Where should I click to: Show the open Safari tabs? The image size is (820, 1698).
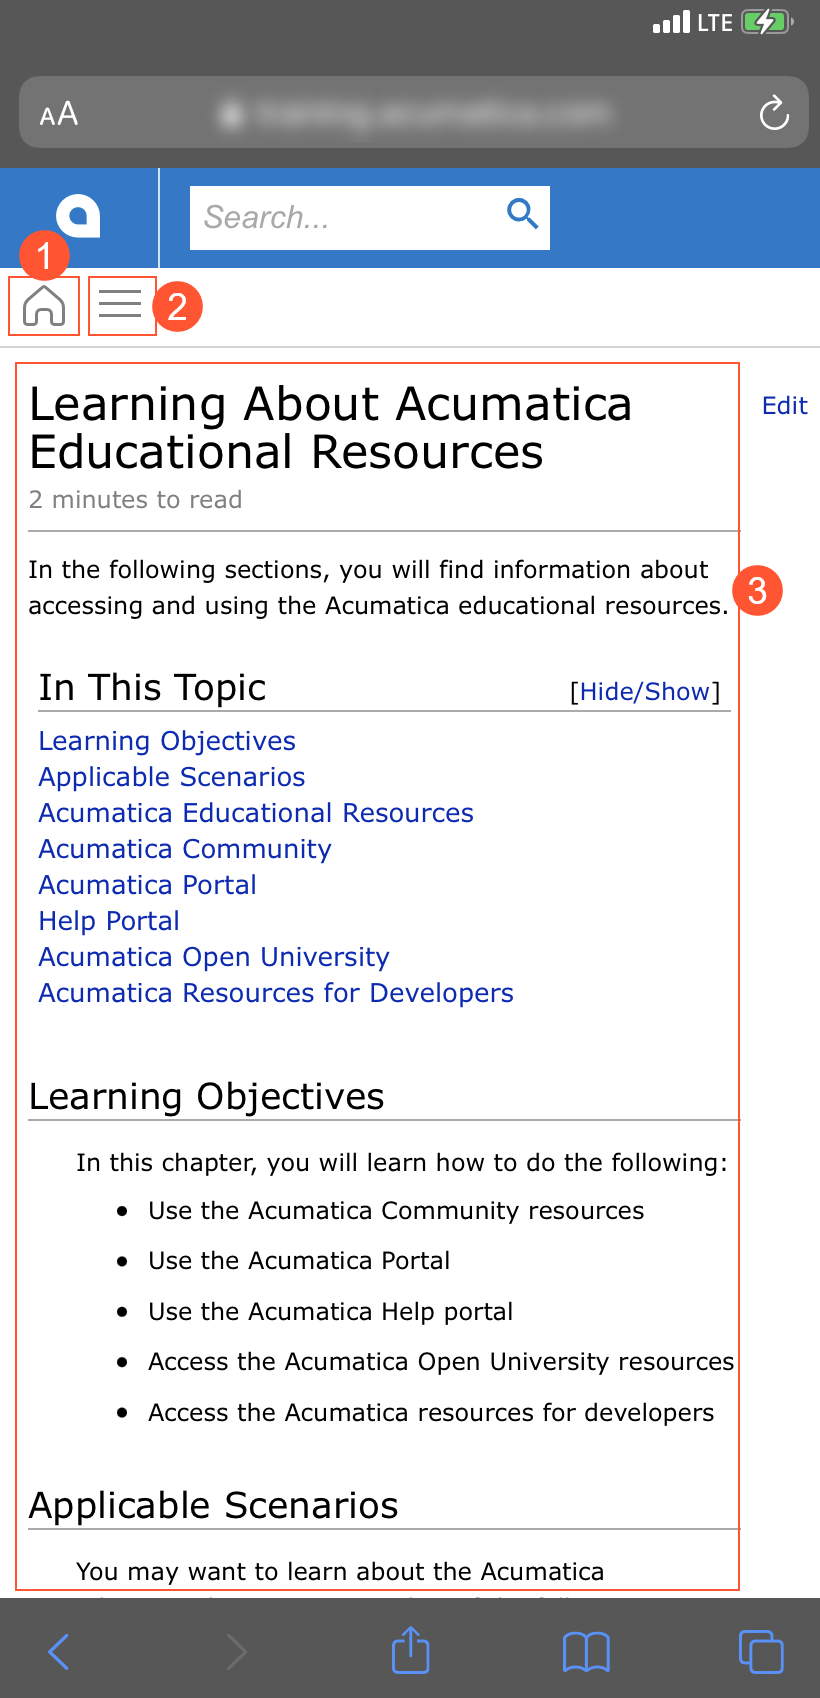760,1651
